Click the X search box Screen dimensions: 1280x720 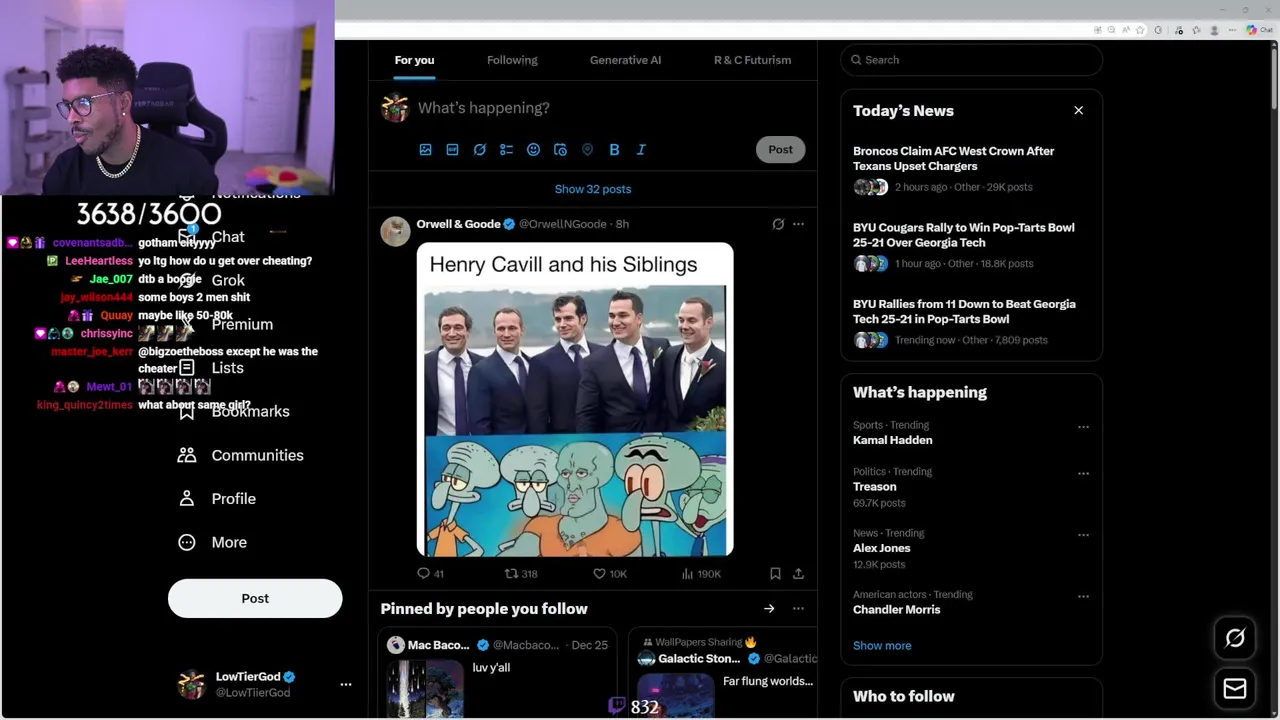(x=971, y=60)
